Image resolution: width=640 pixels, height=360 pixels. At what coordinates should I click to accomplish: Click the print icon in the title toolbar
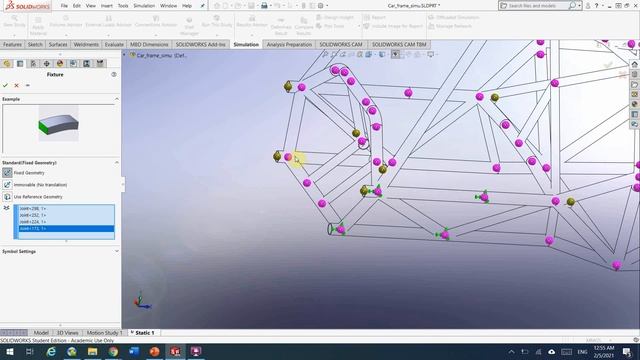[264, 6]
